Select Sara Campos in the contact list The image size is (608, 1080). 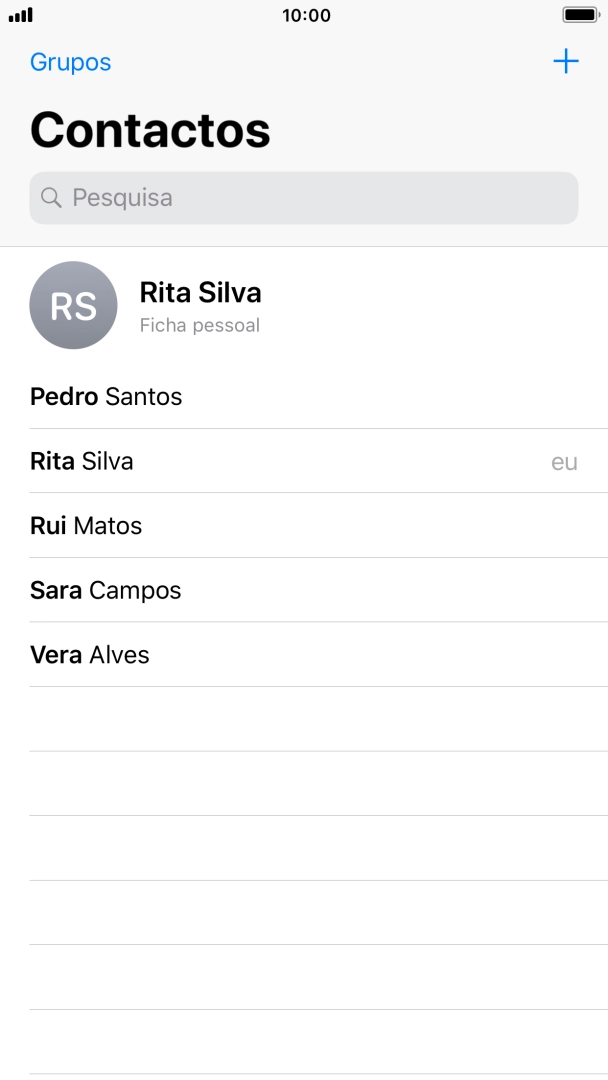click(105, 590)
